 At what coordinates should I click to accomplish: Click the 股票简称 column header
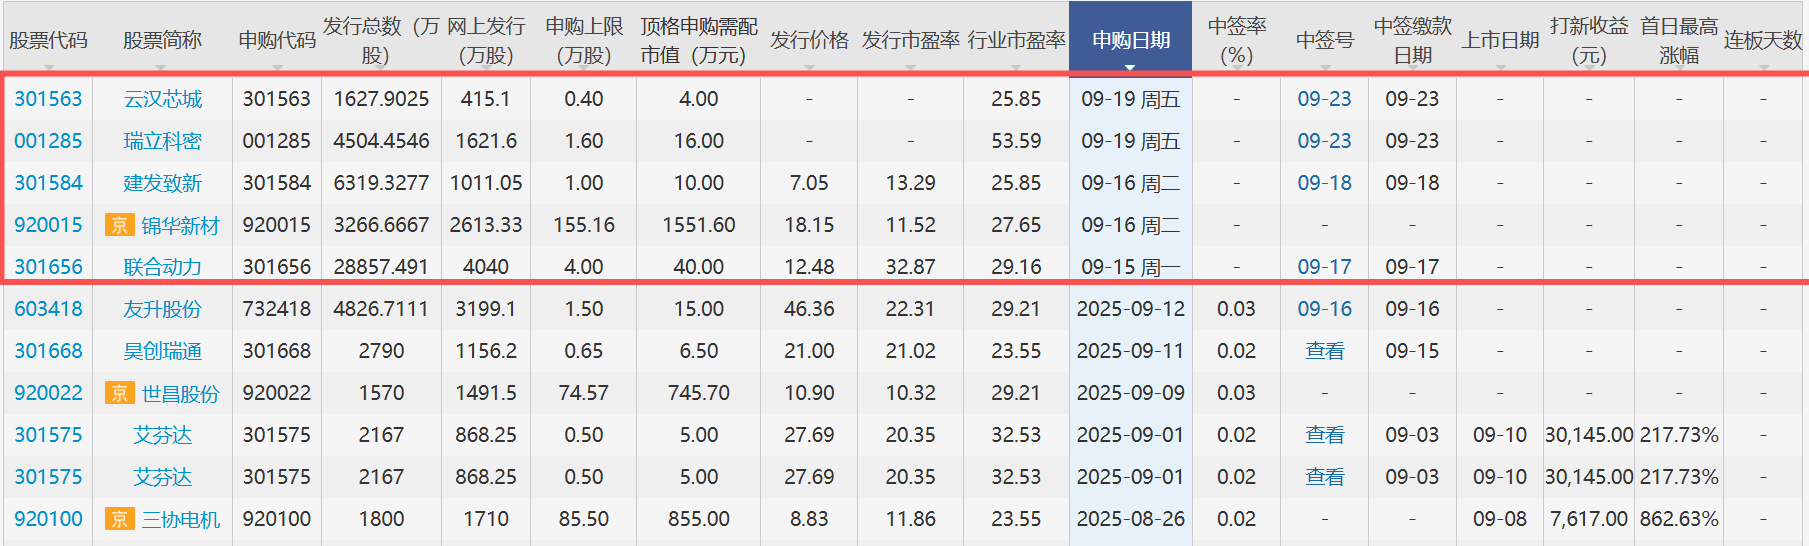pos(162,40)
